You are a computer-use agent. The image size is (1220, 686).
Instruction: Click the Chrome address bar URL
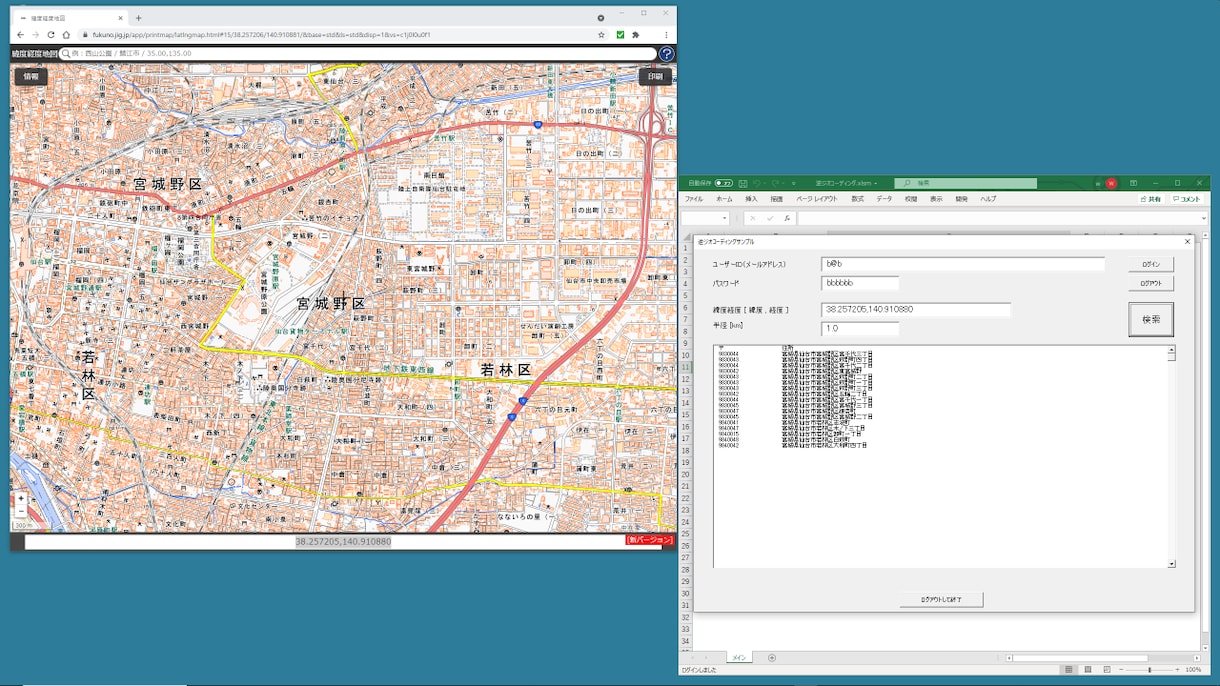point(261,35)
